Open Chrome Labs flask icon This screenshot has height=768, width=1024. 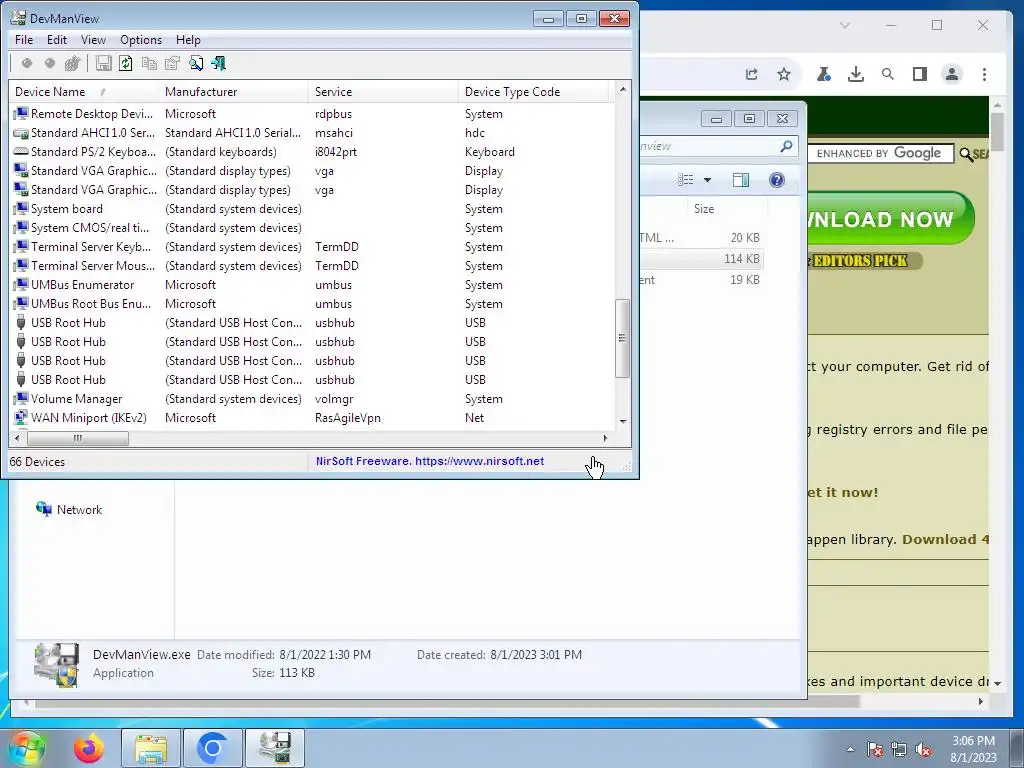pyautogui.click(x=824, y=74)
